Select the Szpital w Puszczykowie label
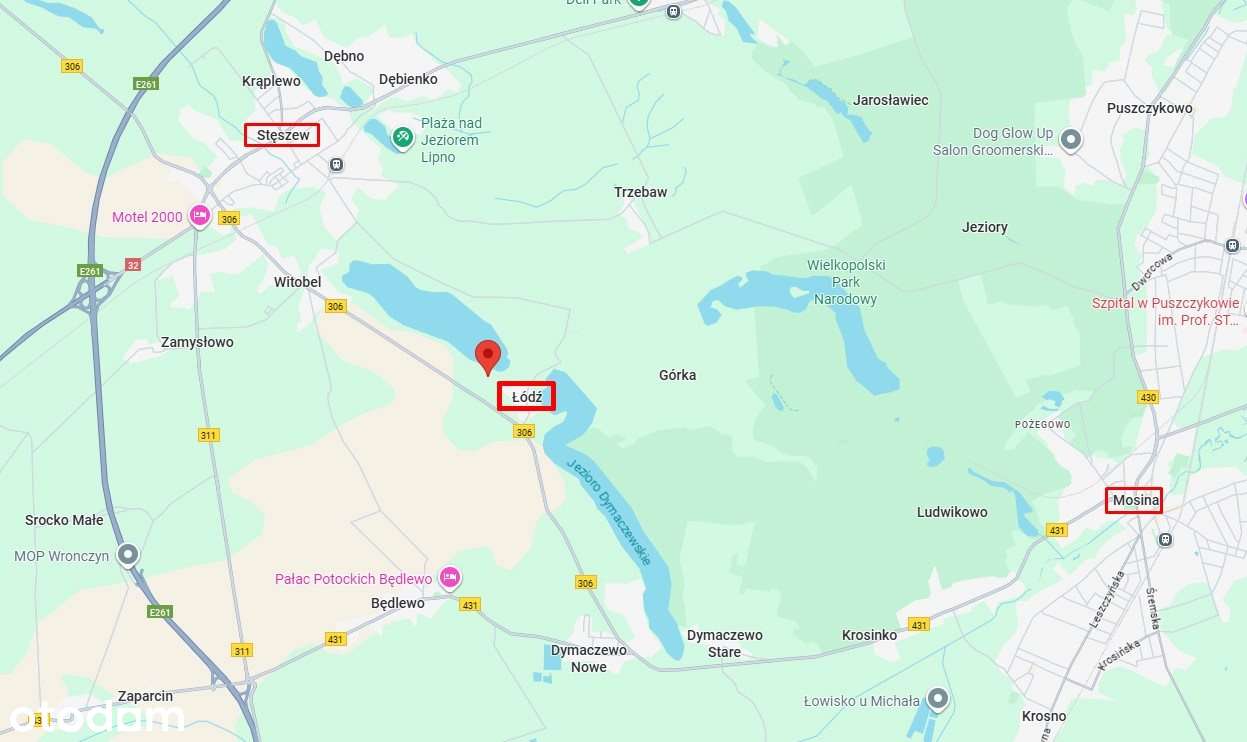Screen dimensions: 1247x742 coord(1166,312)
